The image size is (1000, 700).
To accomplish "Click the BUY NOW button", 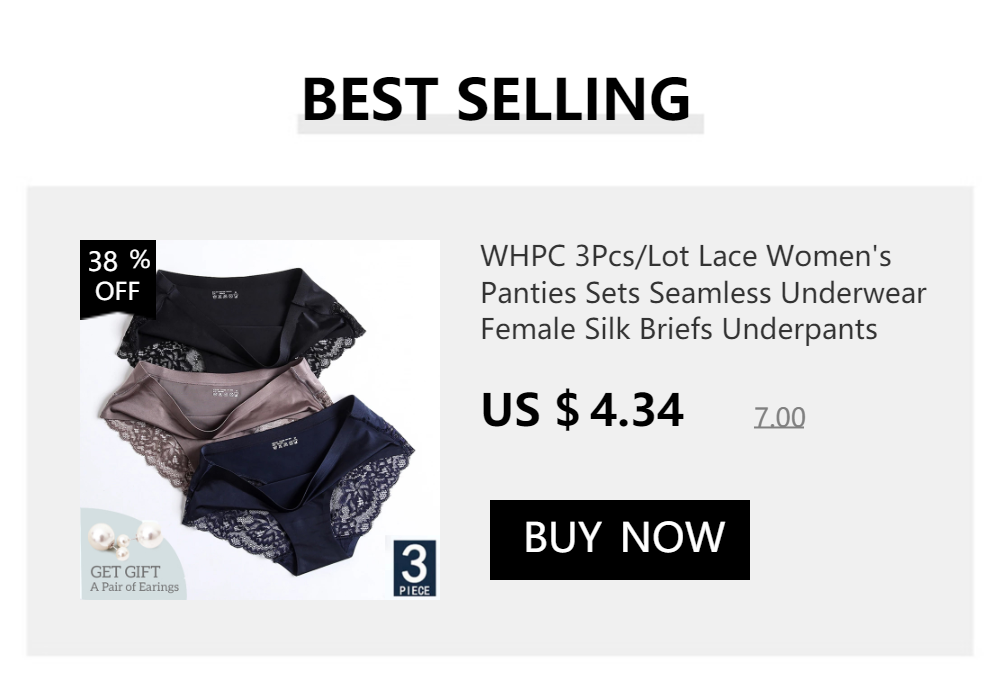I will 619,539.
